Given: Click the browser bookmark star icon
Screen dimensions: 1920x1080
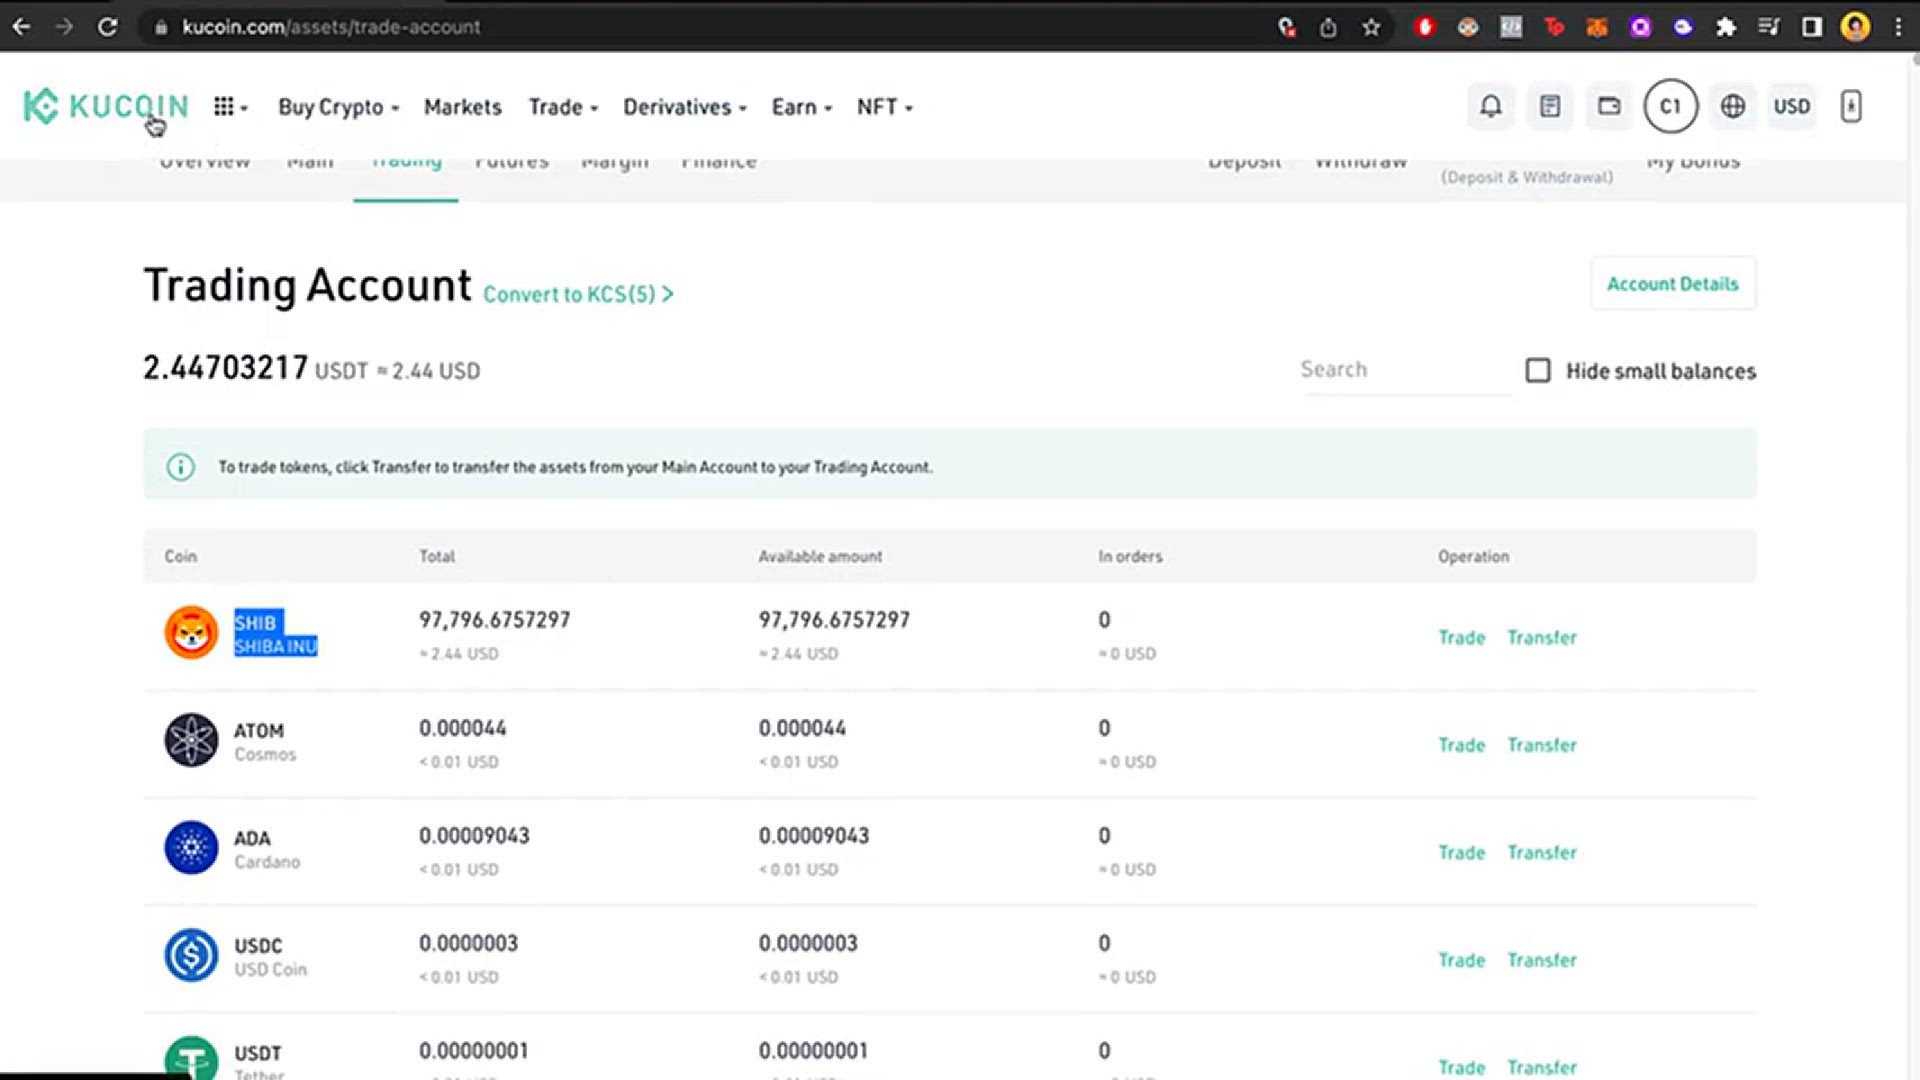Looking at the screenshot, I should 1371,27.
